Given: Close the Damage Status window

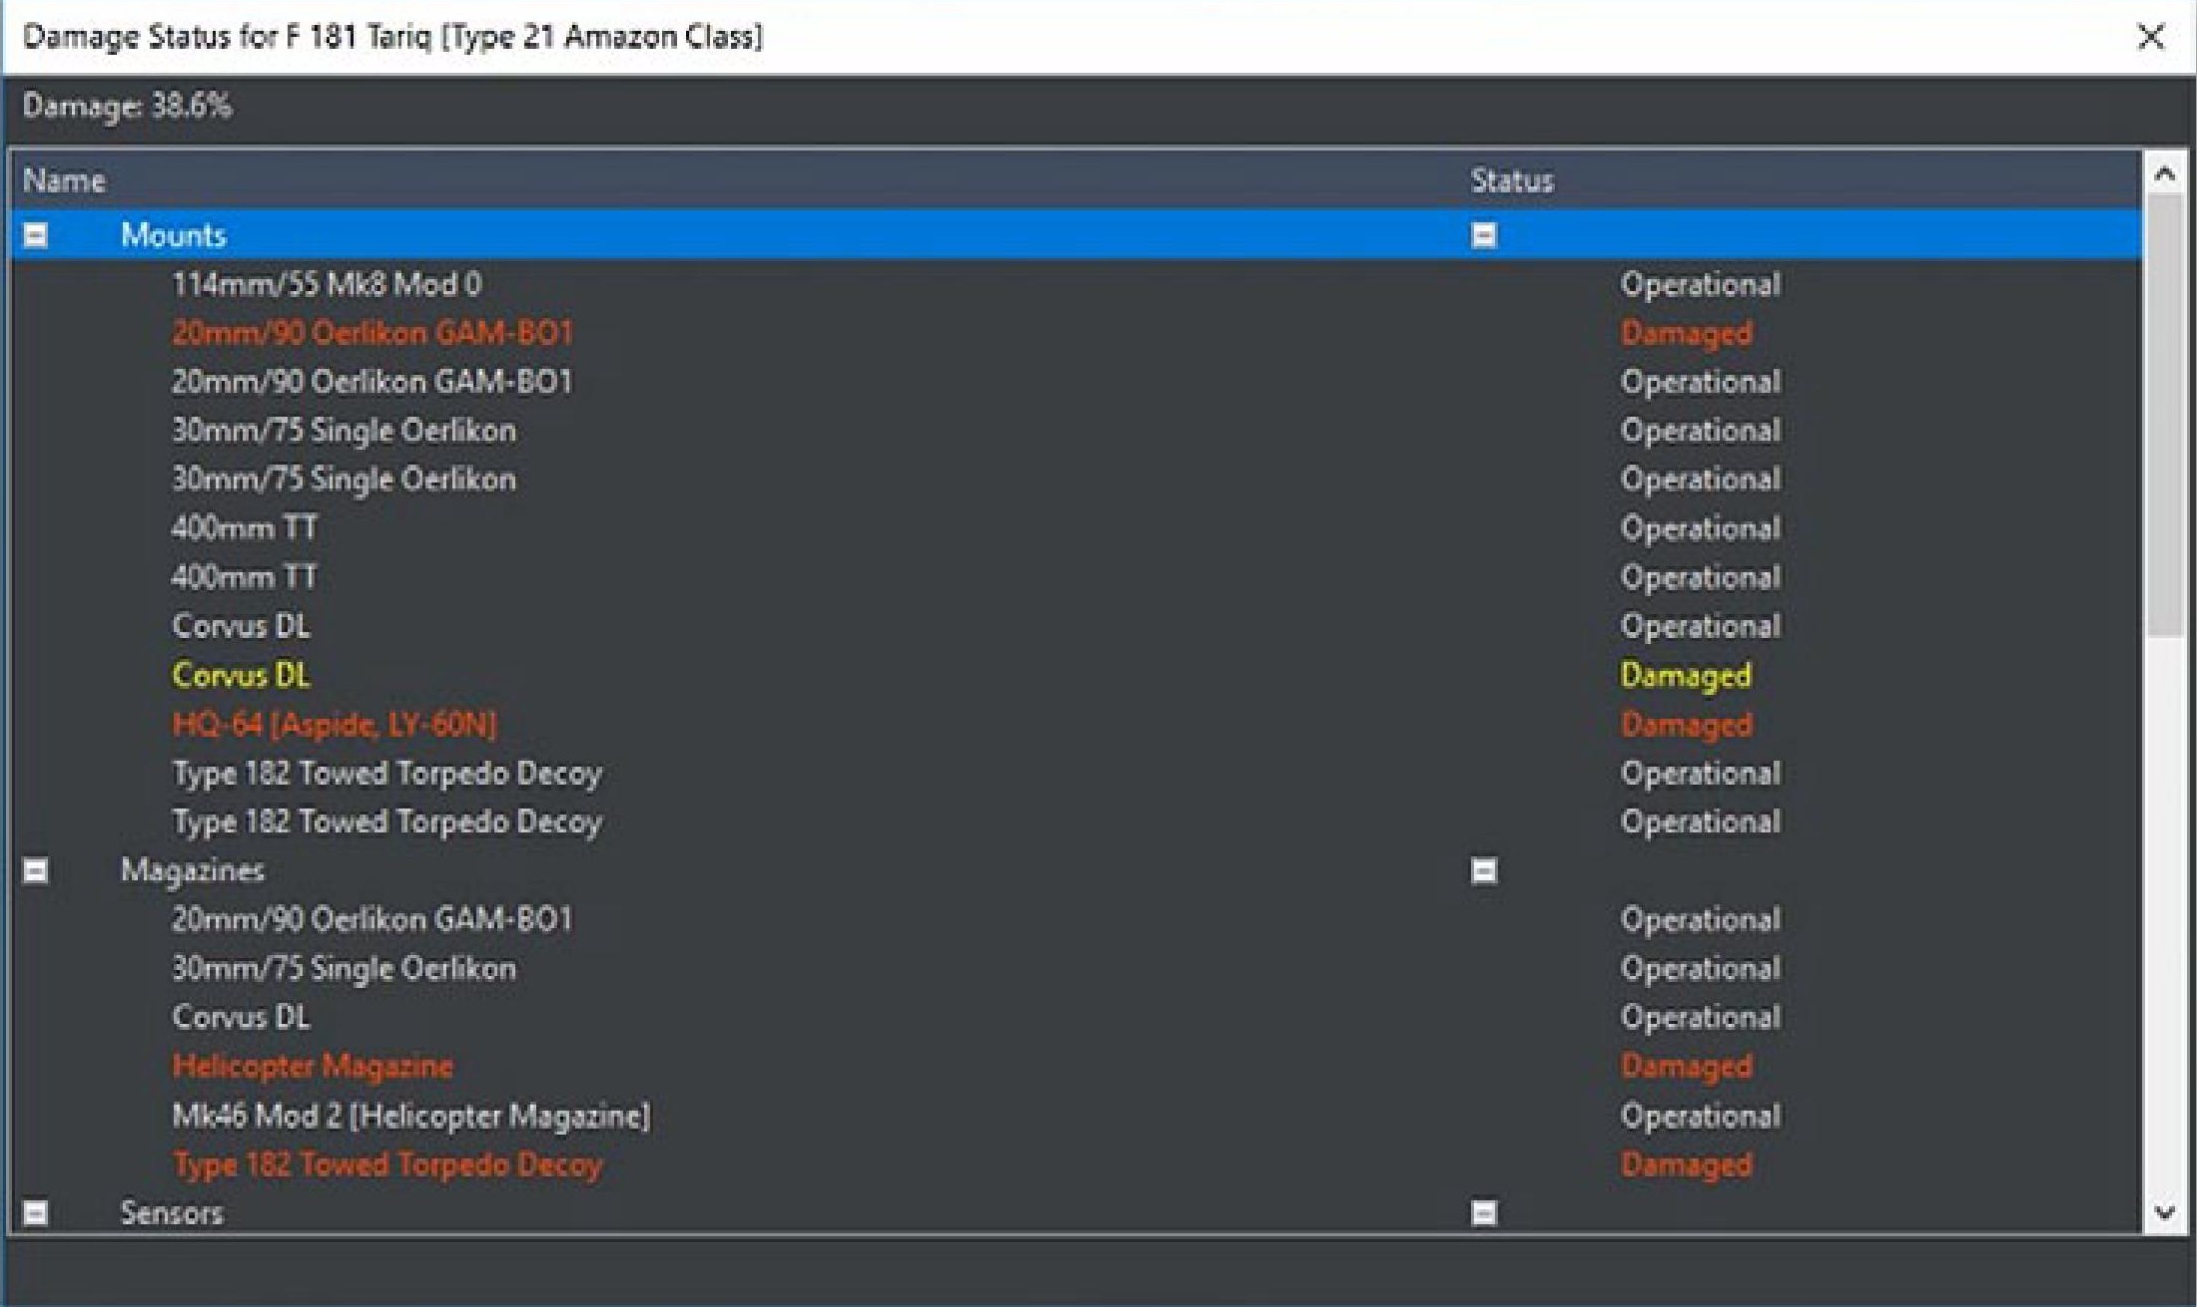Looking at the screenshot, I should pyautogui.click(x=2150, y=37).
